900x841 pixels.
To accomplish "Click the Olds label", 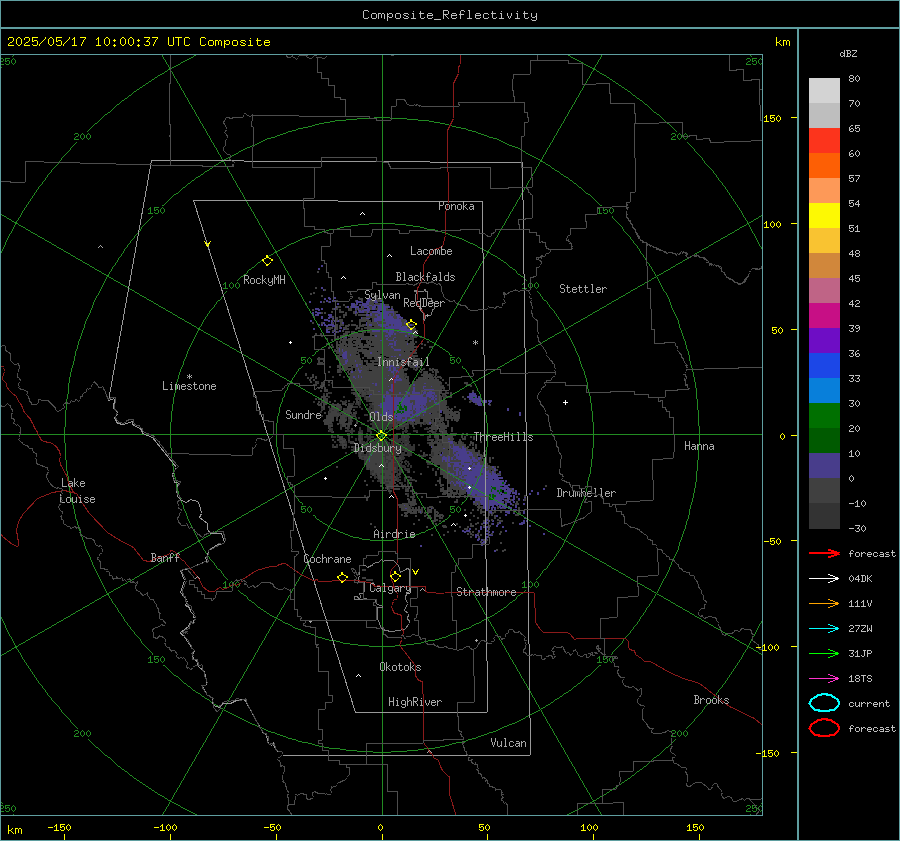I will click(x=381, y=417).
